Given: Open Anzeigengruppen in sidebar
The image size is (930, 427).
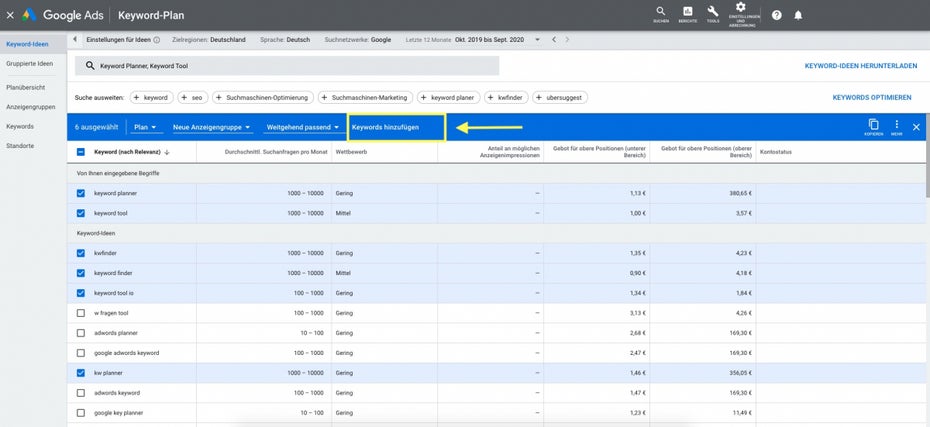Looking at the screenshot, I should pyautogui.click(x=33, y=107).
